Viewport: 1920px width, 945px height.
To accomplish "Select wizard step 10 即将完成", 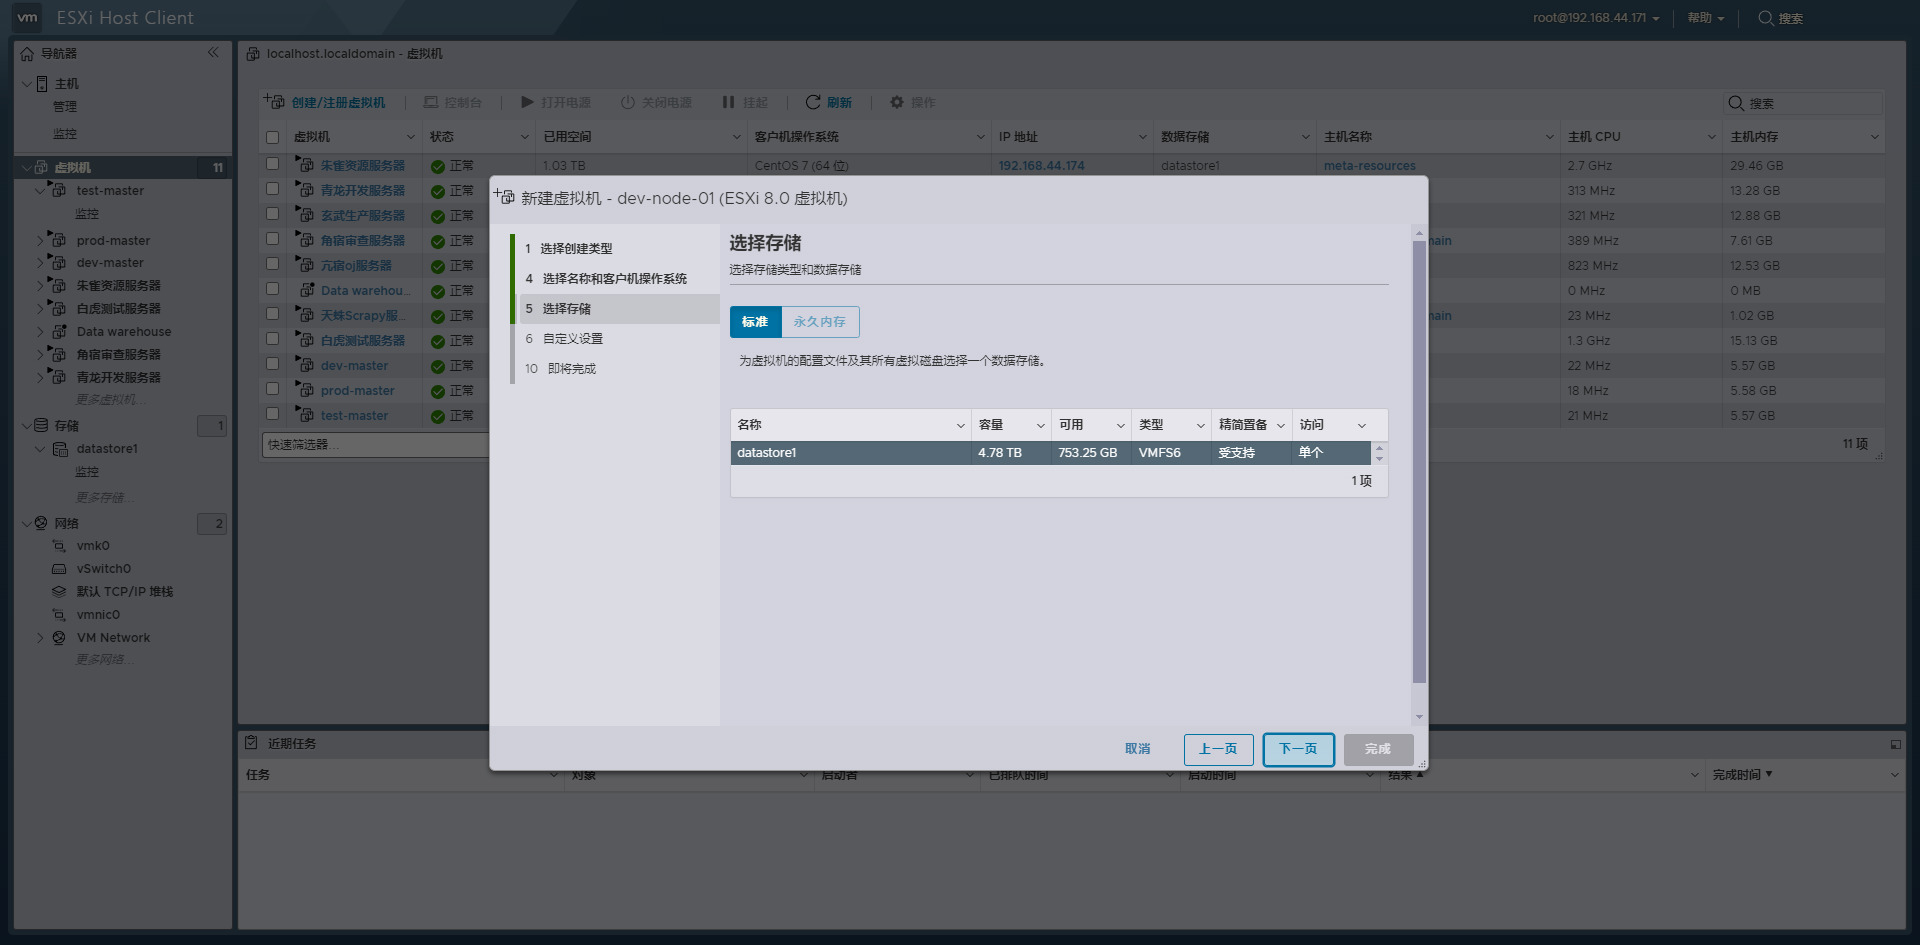I will (560, 368).
